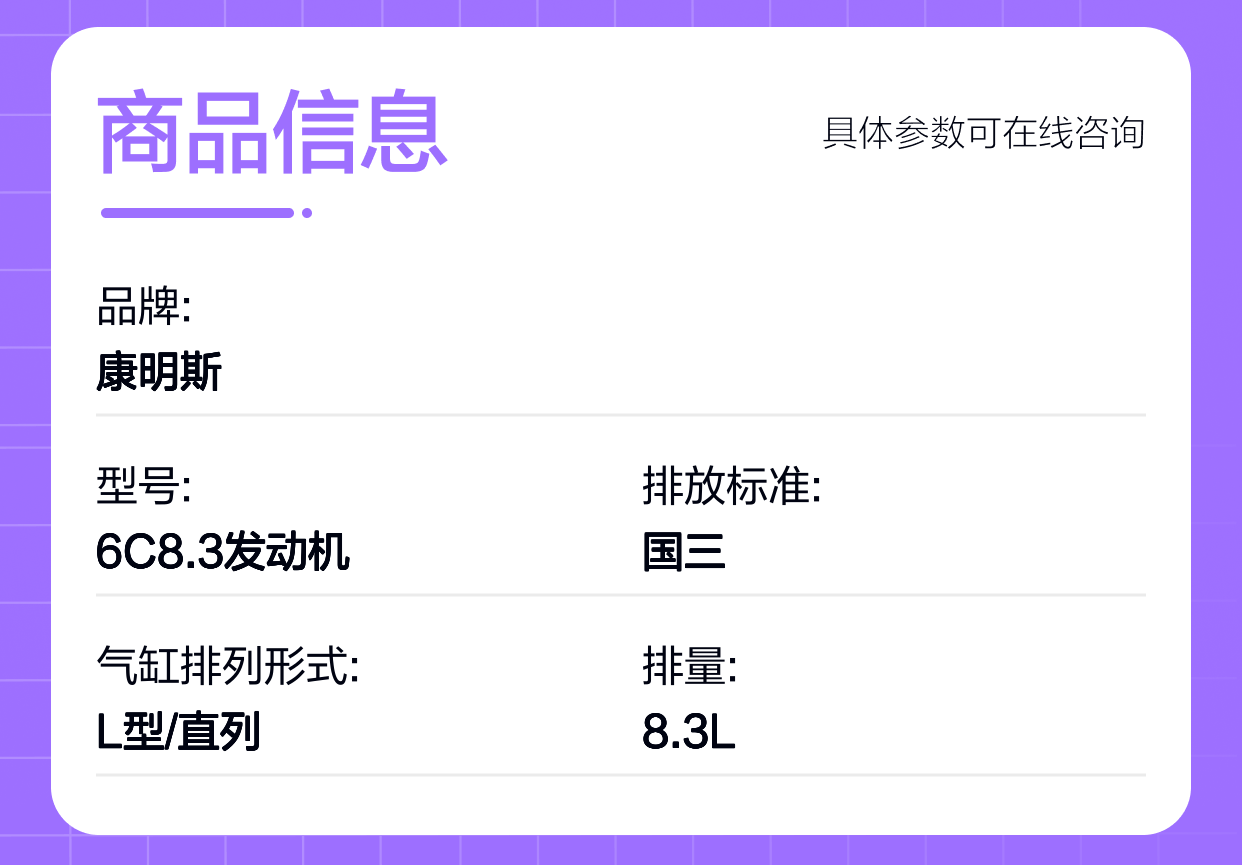
Task: Click the 发动机 characters in the model value
Action: tap(287, 553)
